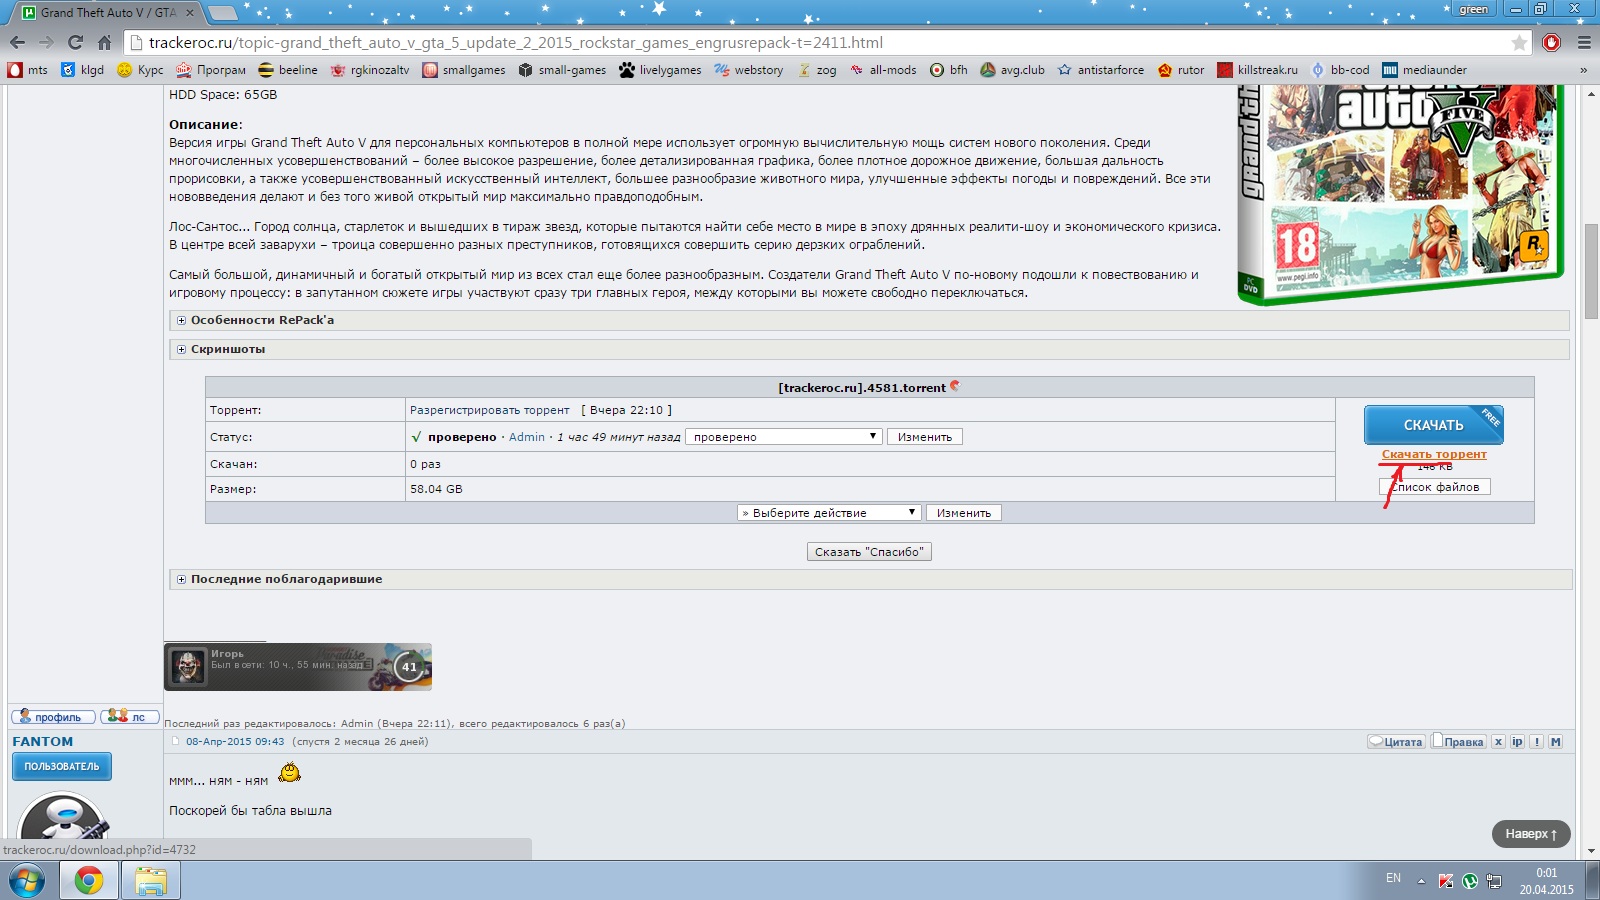Open the Список файлов button
The height and width of the screenshot is (900, 1600).
pos(1435,487)
